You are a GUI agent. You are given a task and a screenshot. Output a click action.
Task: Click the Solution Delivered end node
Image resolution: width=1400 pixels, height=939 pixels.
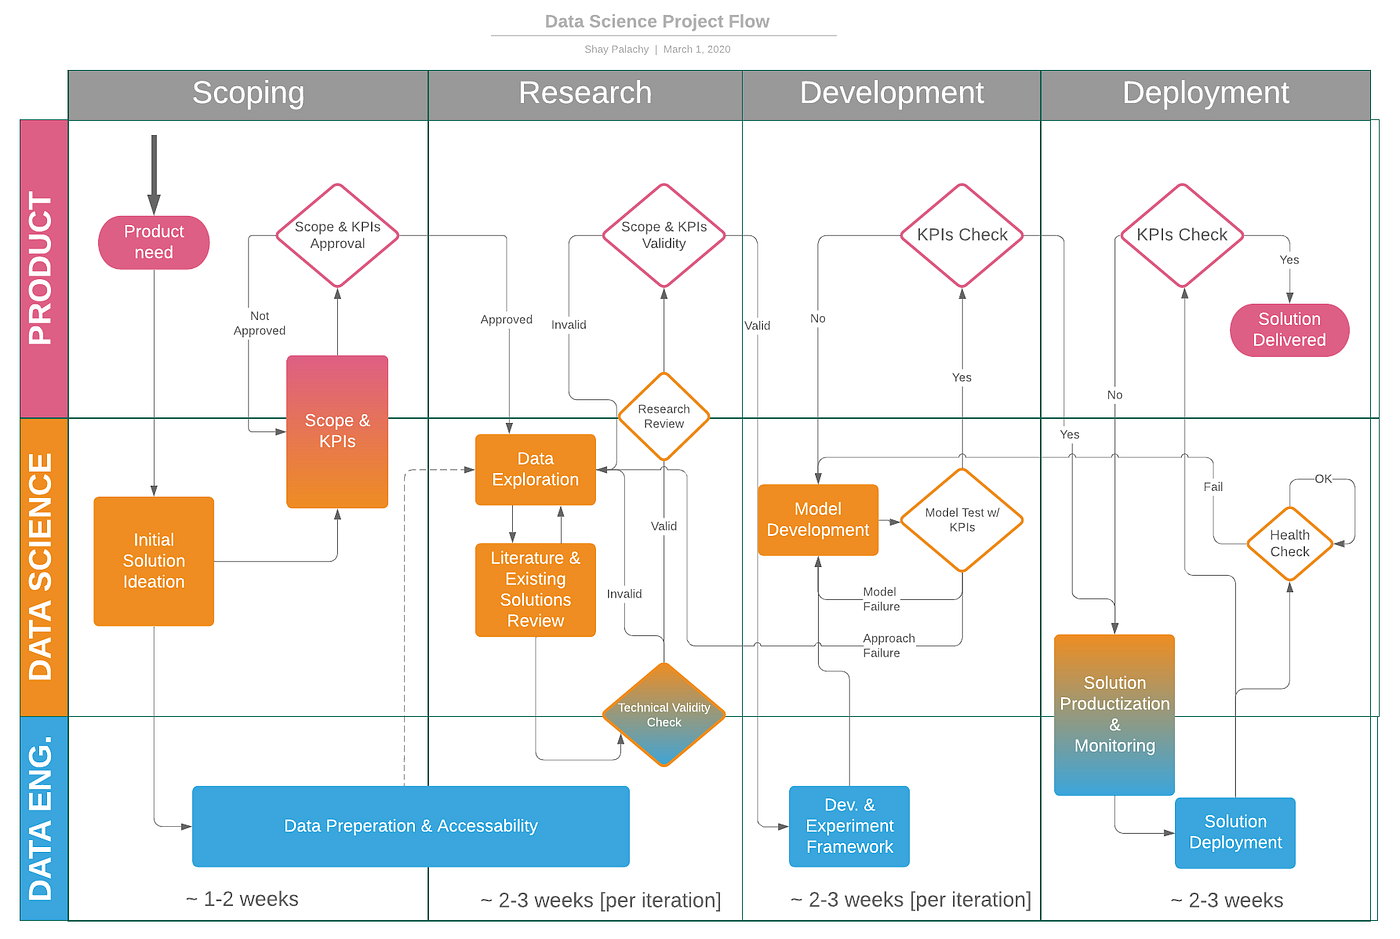1289,330
